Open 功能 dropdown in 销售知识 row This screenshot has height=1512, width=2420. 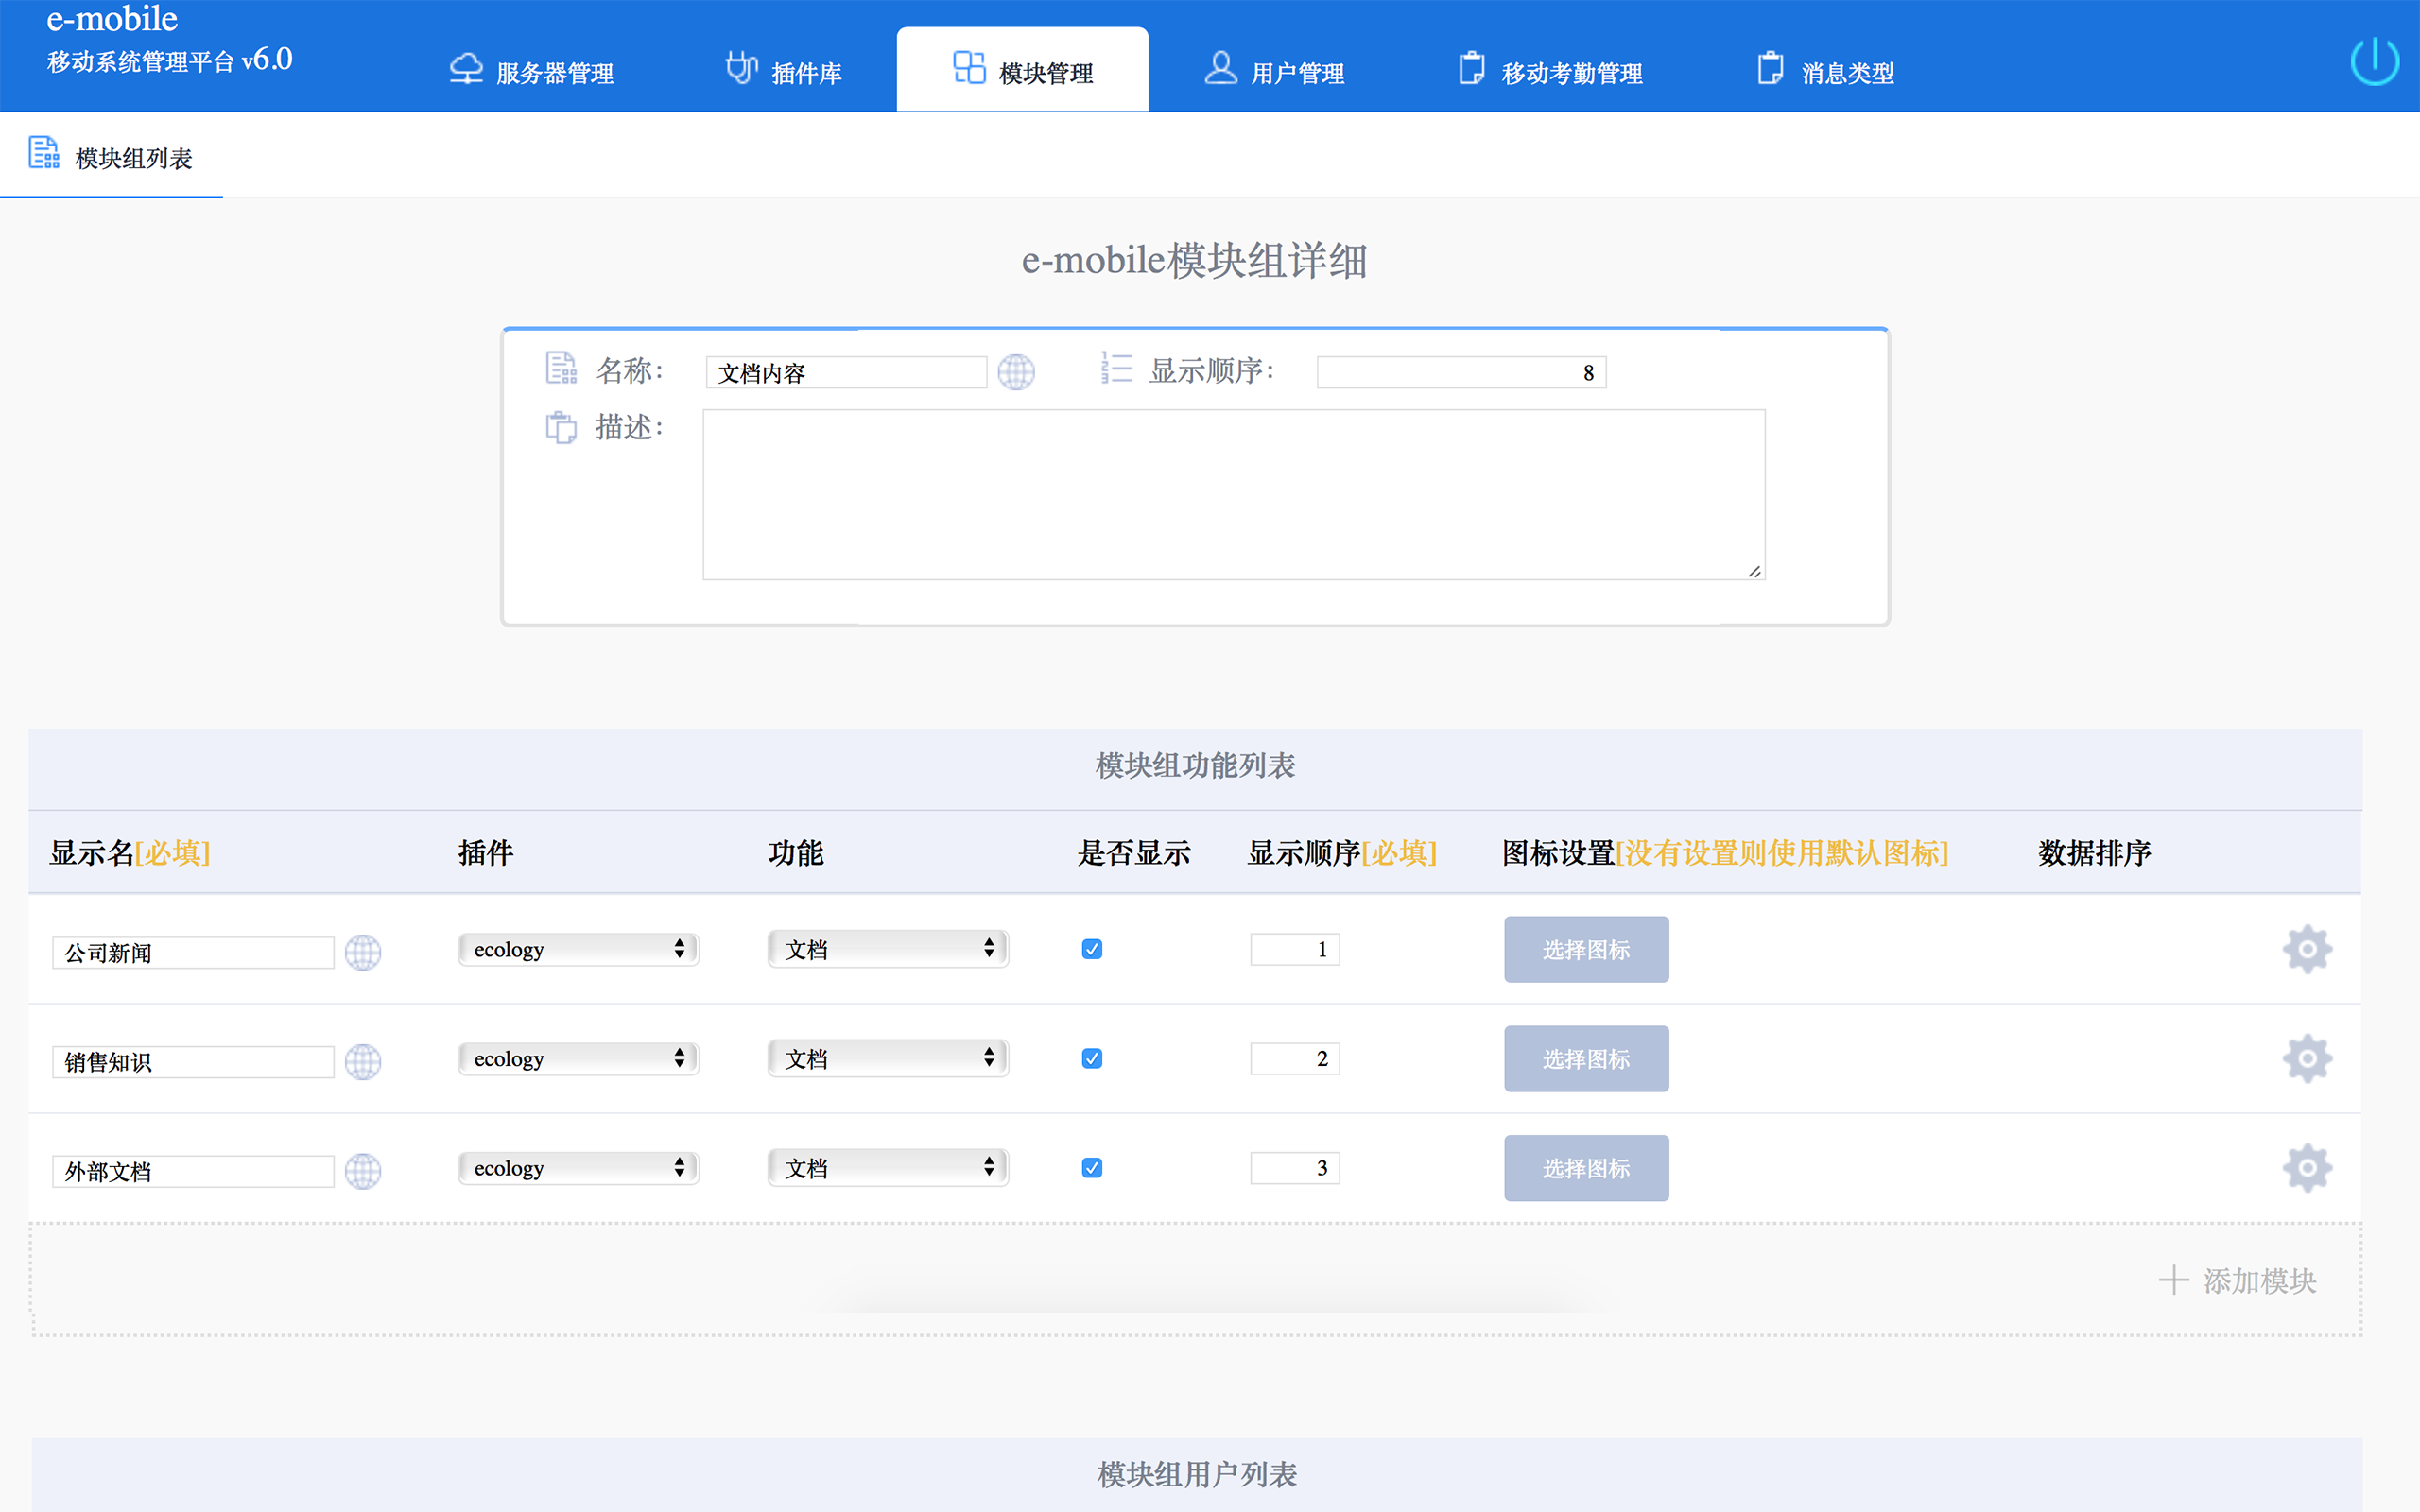(888, 1057)
